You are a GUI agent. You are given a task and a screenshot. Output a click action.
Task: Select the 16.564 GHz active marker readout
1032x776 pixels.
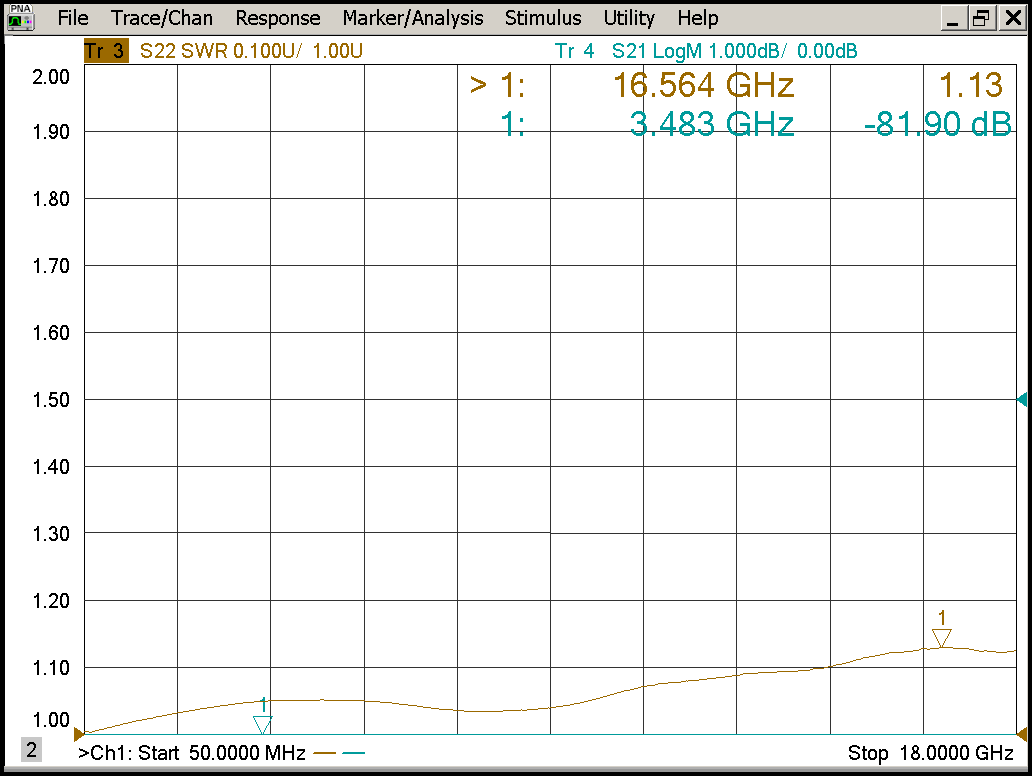pyautogui.click(x=703, y=86)
